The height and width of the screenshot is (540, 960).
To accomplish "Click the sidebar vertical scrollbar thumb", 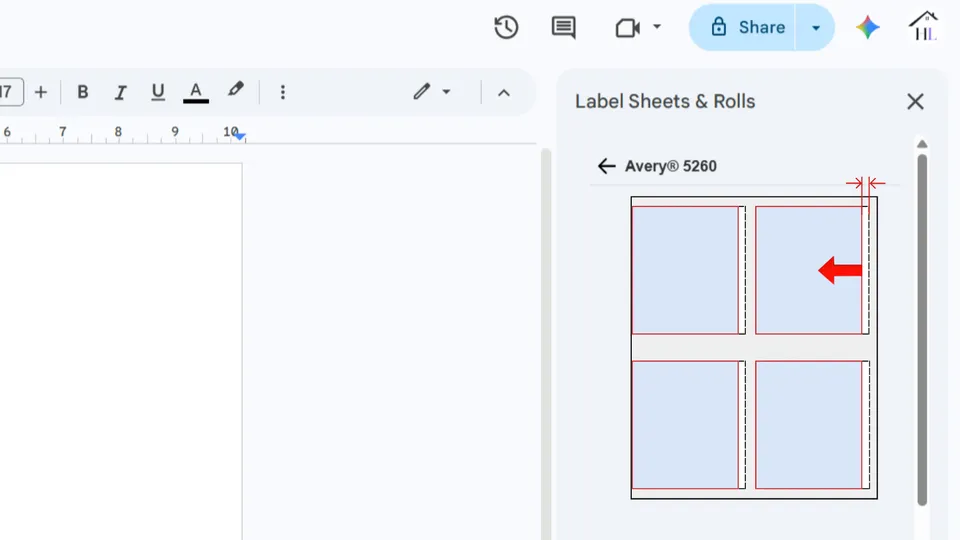I will click(922, 329).
